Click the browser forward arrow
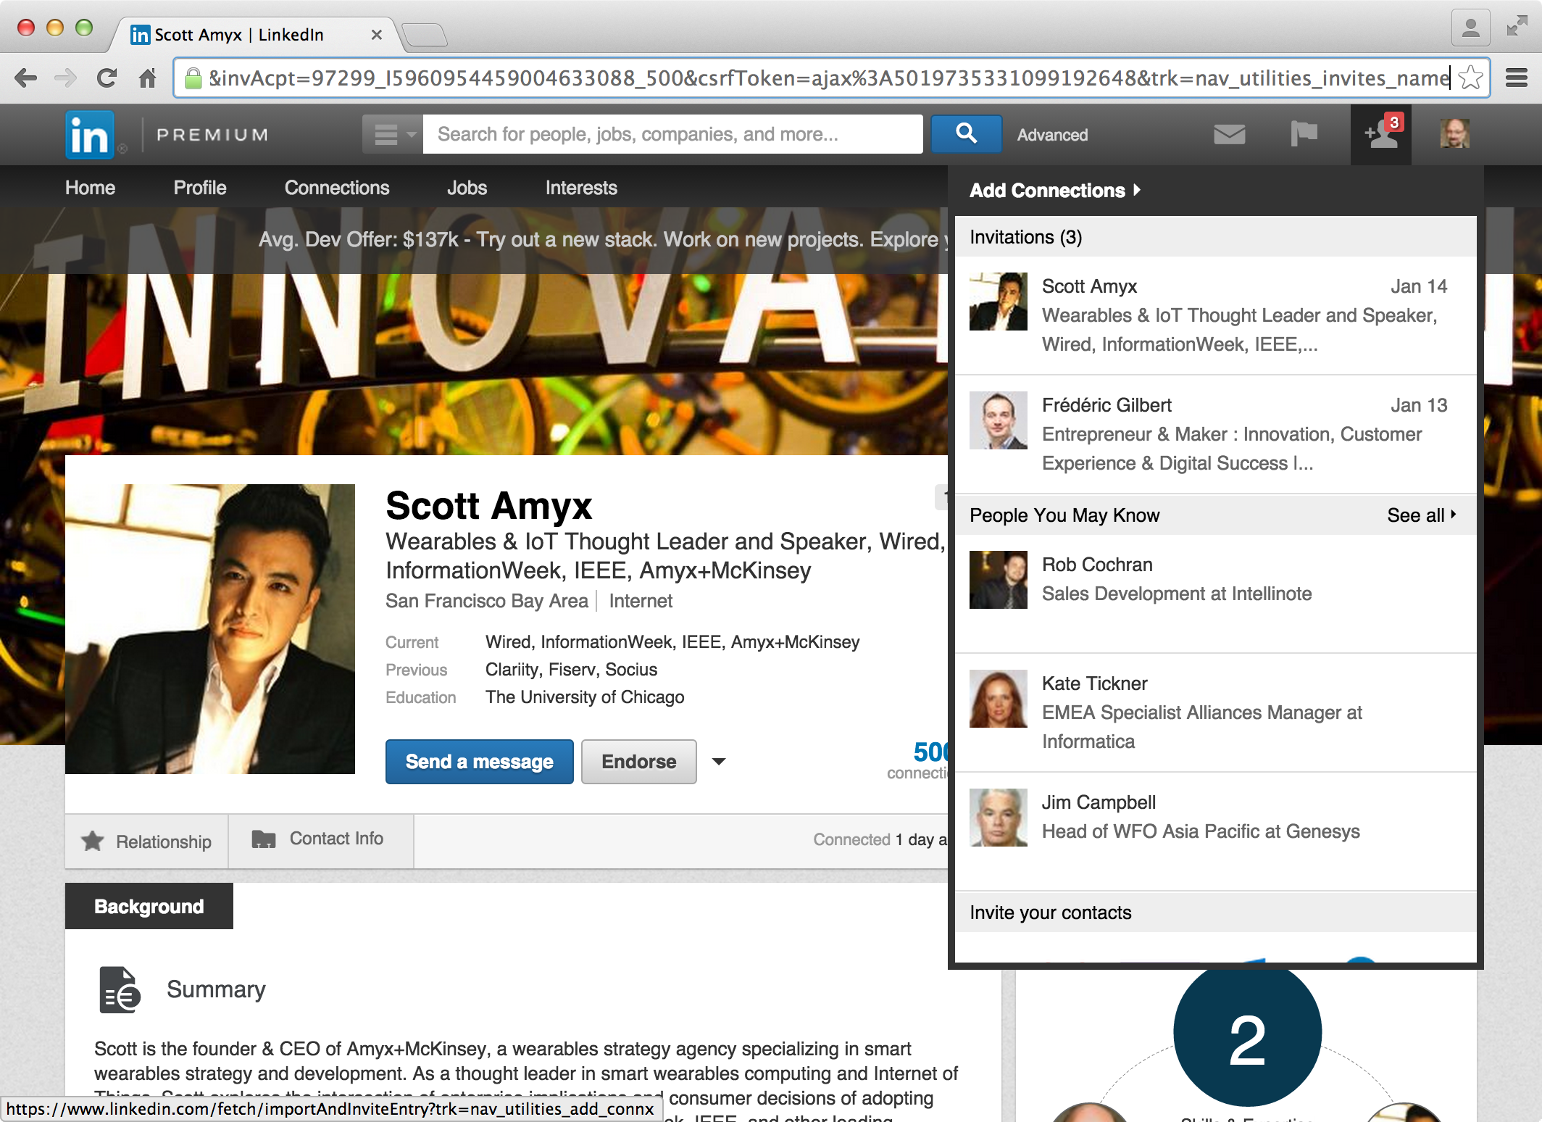This screenshot has height=1122, width=1542. (x=66, y=78)
